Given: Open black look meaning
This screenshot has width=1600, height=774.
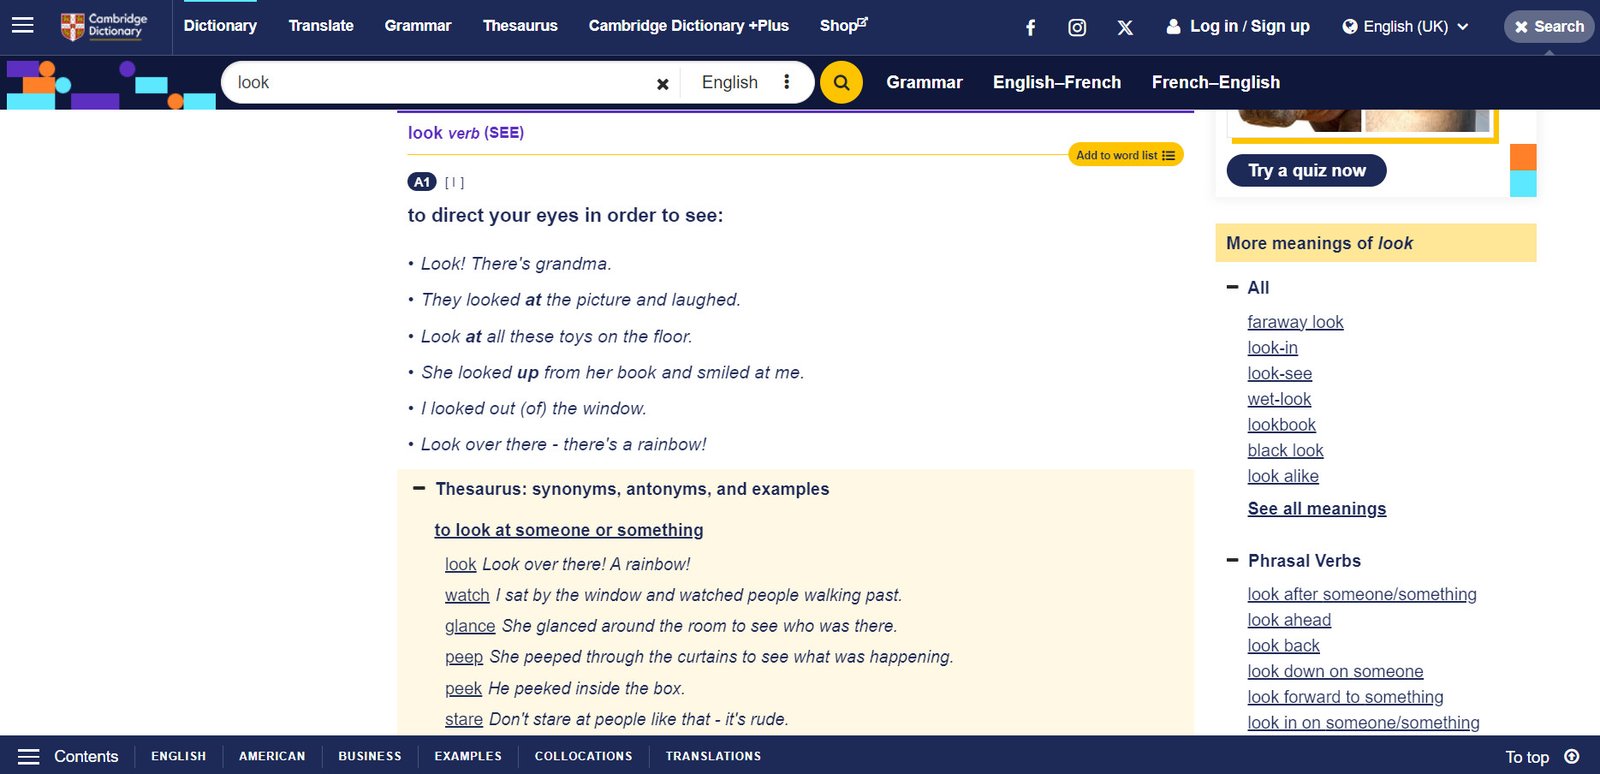Looking at the screenshot, I should coord(1285,451).
